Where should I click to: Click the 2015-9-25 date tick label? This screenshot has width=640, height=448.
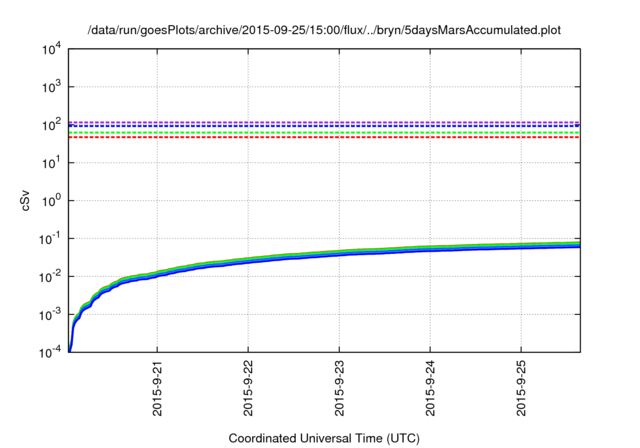click(521, 388)
